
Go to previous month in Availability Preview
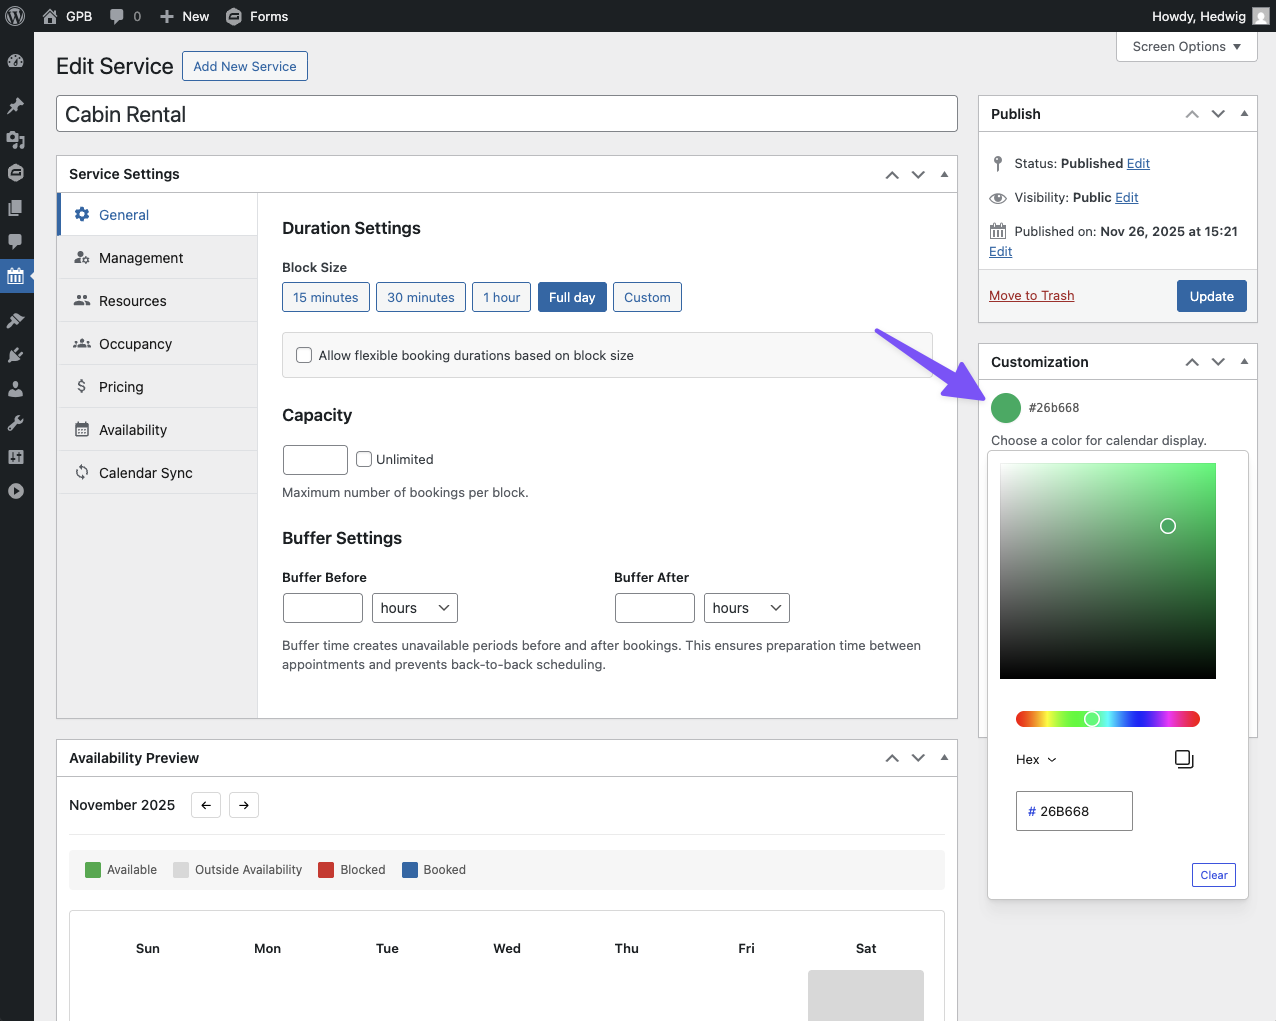pyautogui.click(x=206, y=805)
